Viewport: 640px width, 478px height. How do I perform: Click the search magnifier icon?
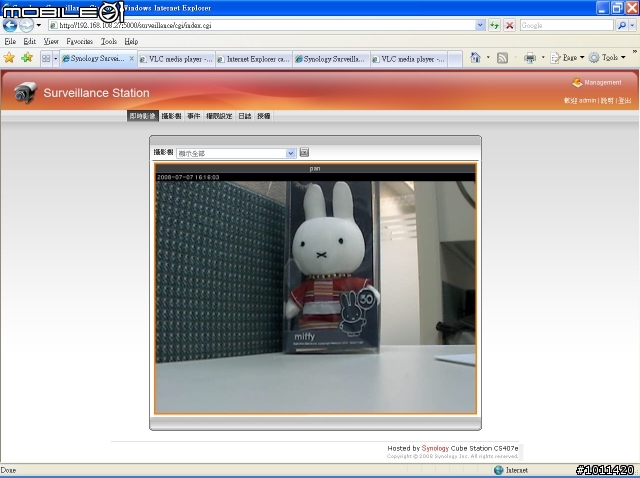click(x=621, y=25)
